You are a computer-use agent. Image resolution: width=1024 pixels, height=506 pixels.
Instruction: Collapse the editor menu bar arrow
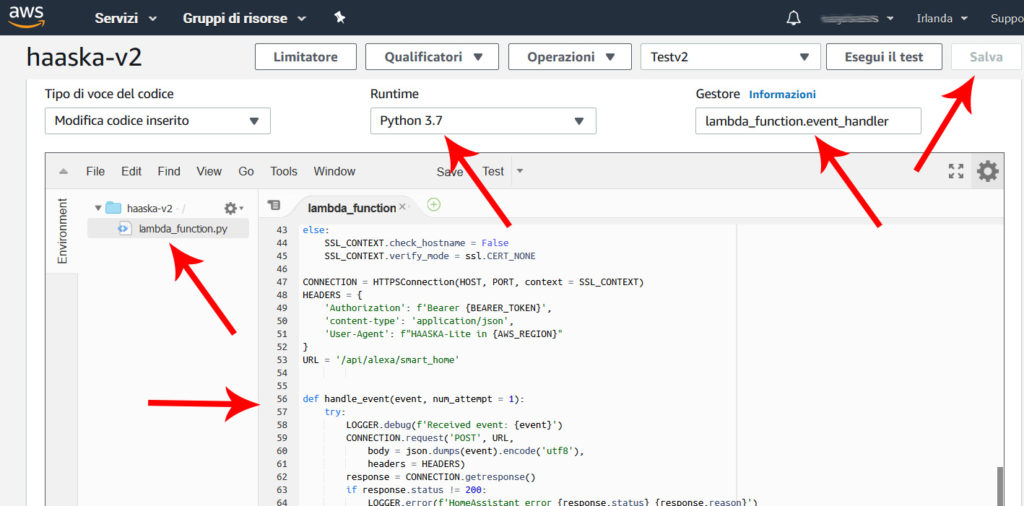pyautogui.click(x=63, y=172)
